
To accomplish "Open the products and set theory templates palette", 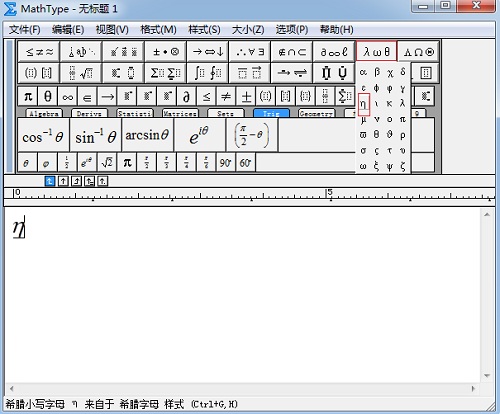I will [x=334, y=73].
